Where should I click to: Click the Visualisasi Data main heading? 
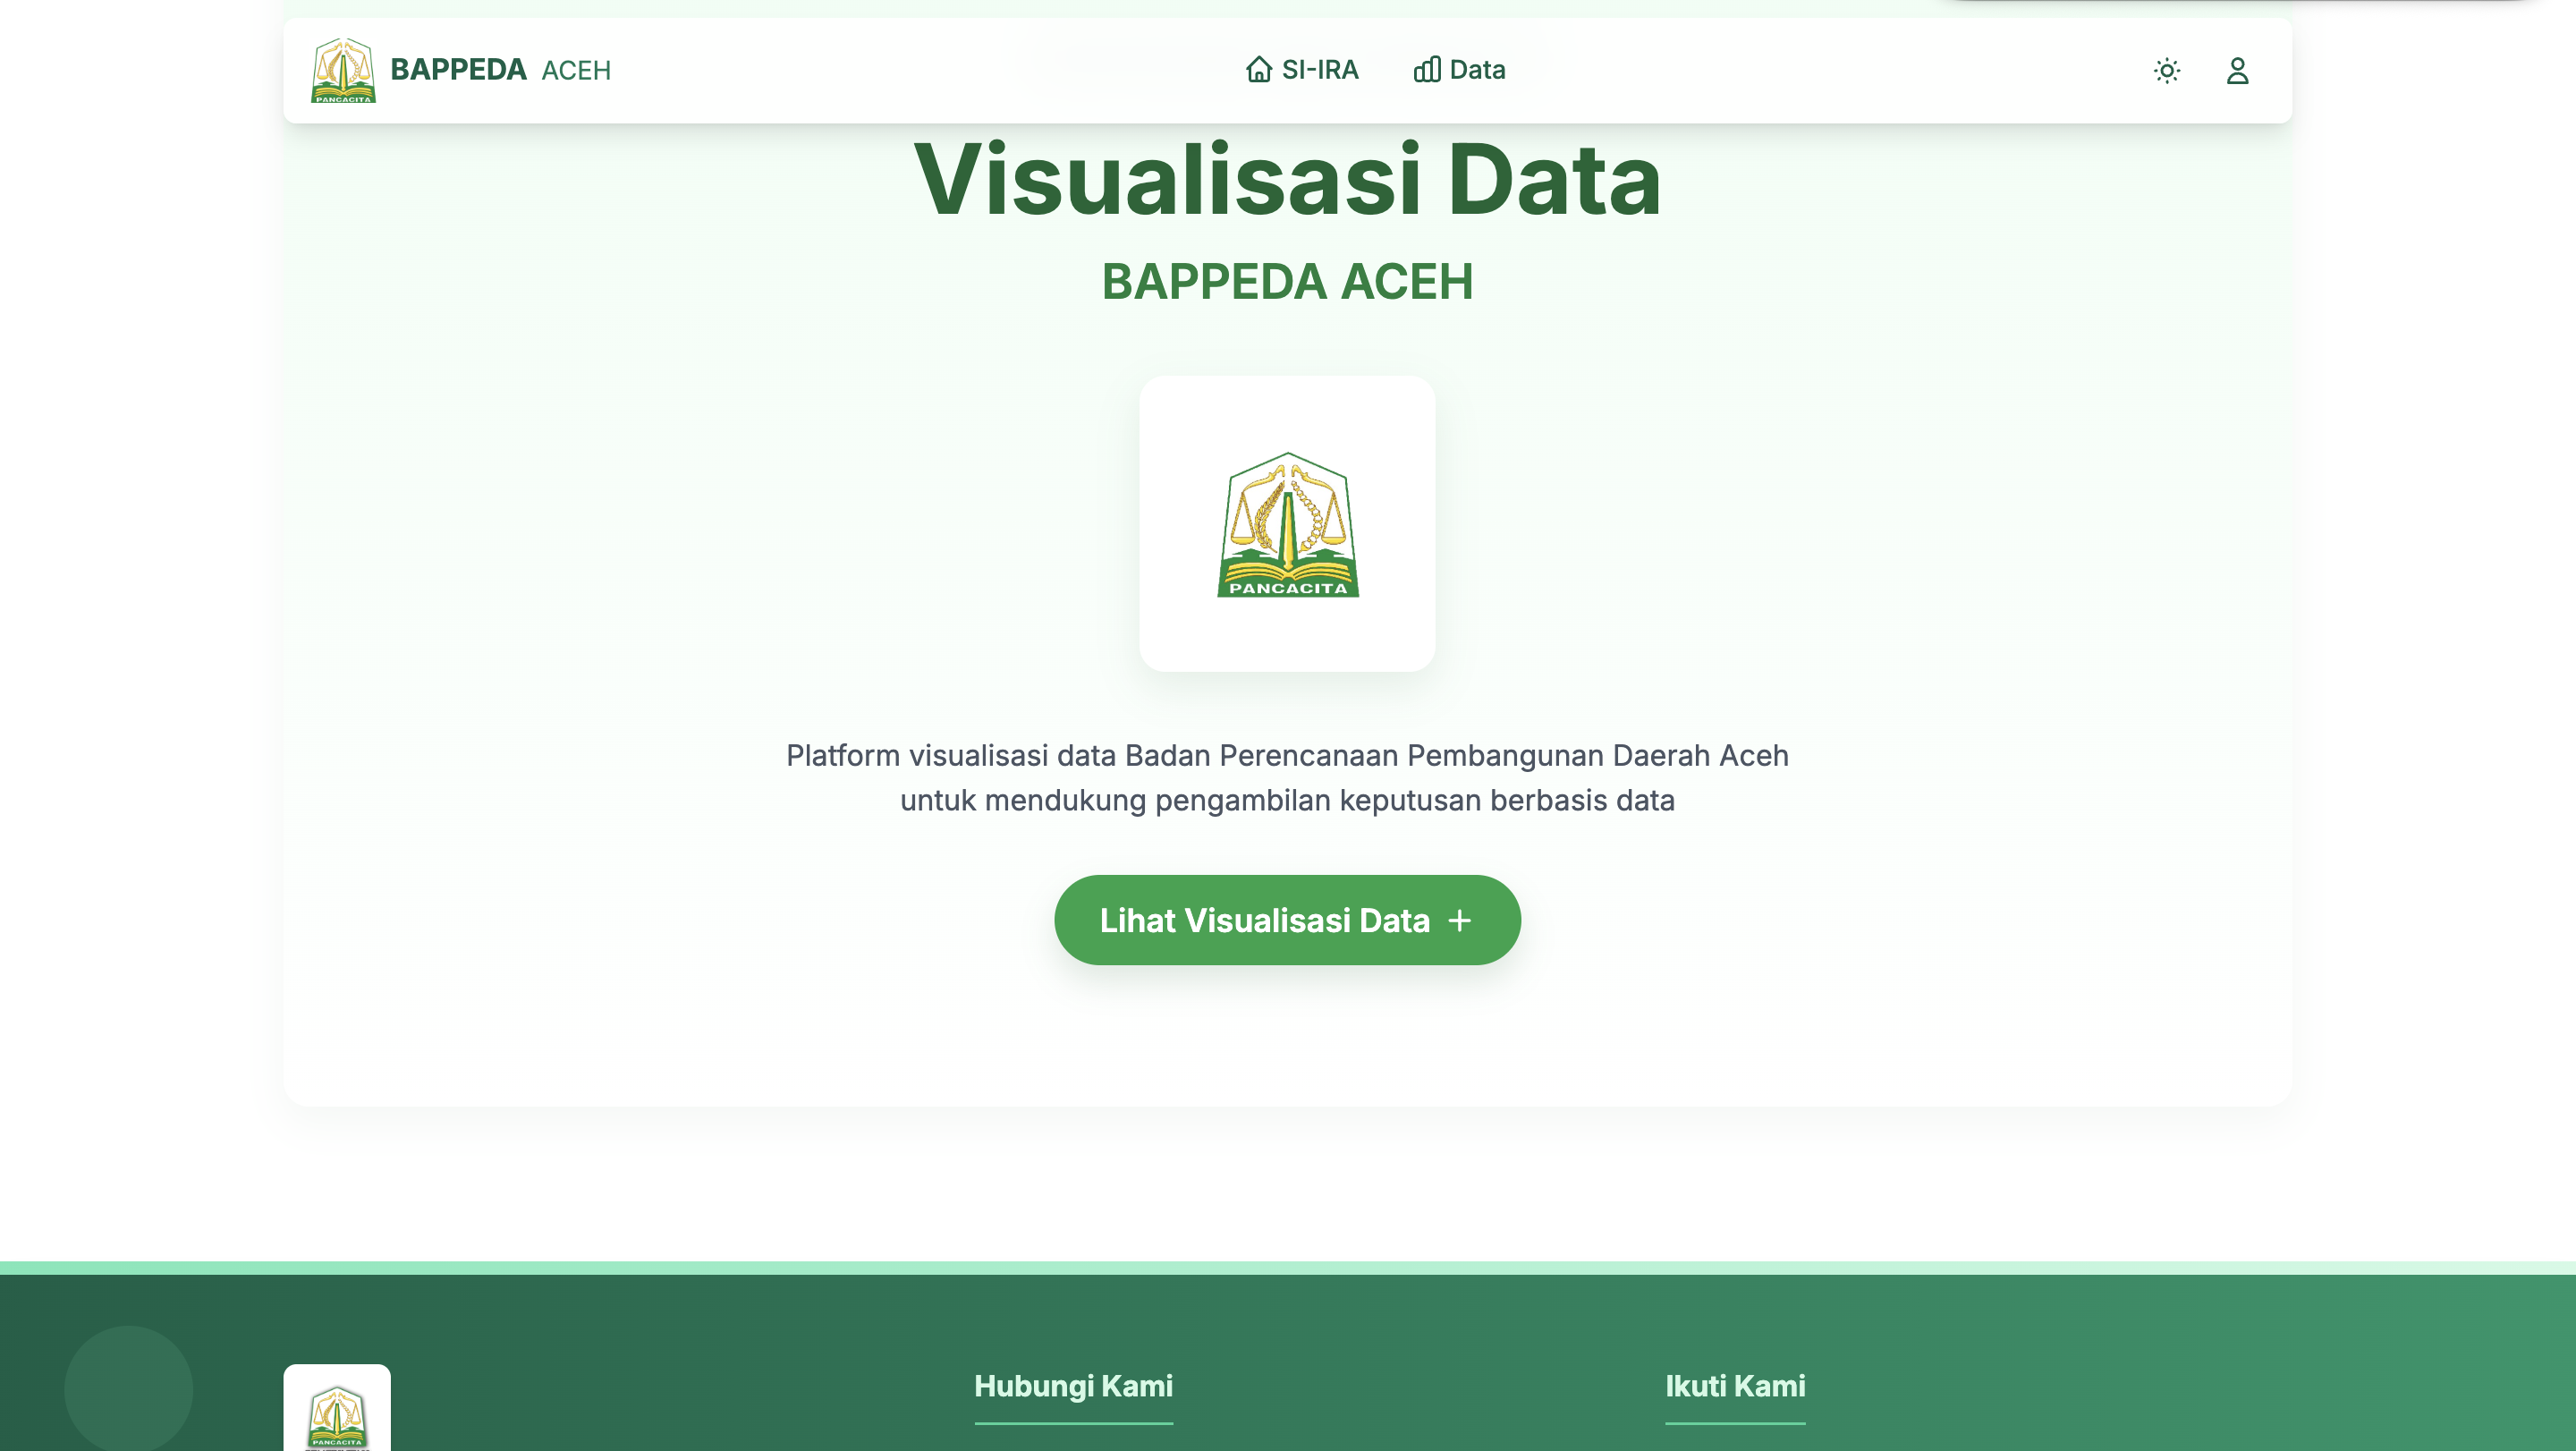pyautogui.click(x=1287, y=179)
